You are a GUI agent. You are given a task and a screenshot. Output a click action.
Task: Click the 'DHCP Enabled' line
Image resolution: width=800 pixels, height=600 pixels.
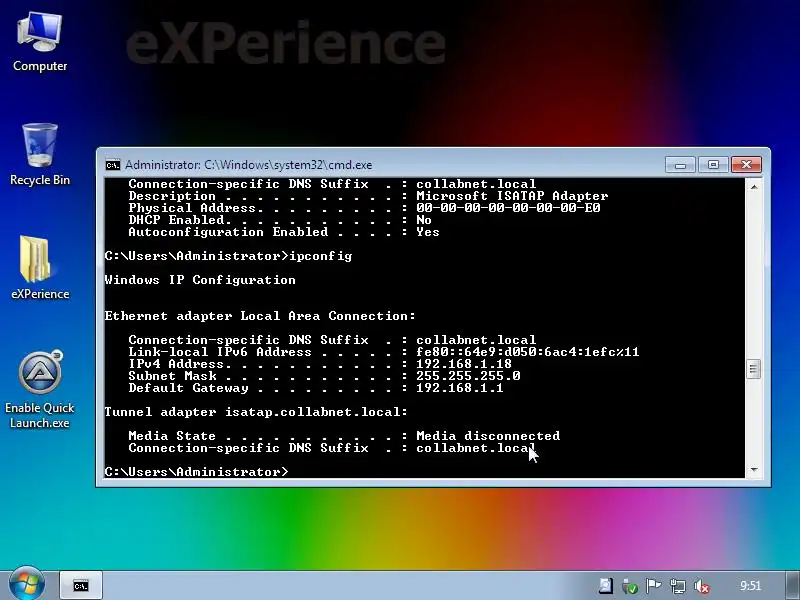280,220
